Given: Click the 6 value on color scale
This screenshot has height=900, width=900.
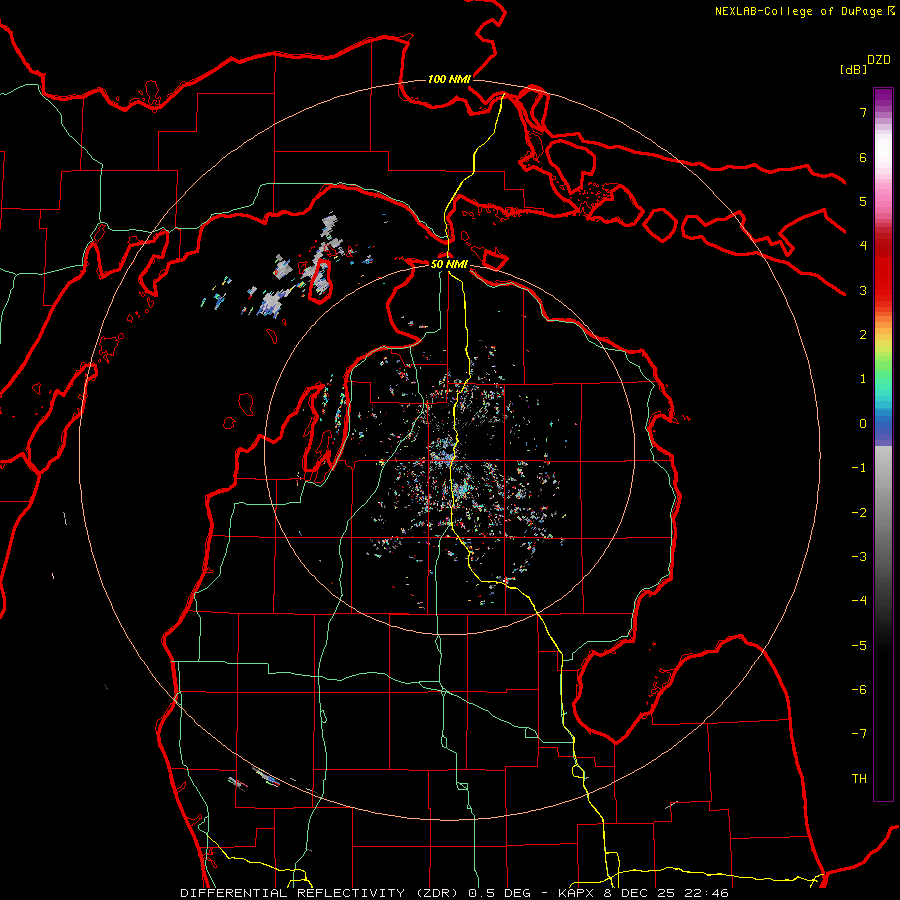Looking at the screenshot, I should pos(863,157).
